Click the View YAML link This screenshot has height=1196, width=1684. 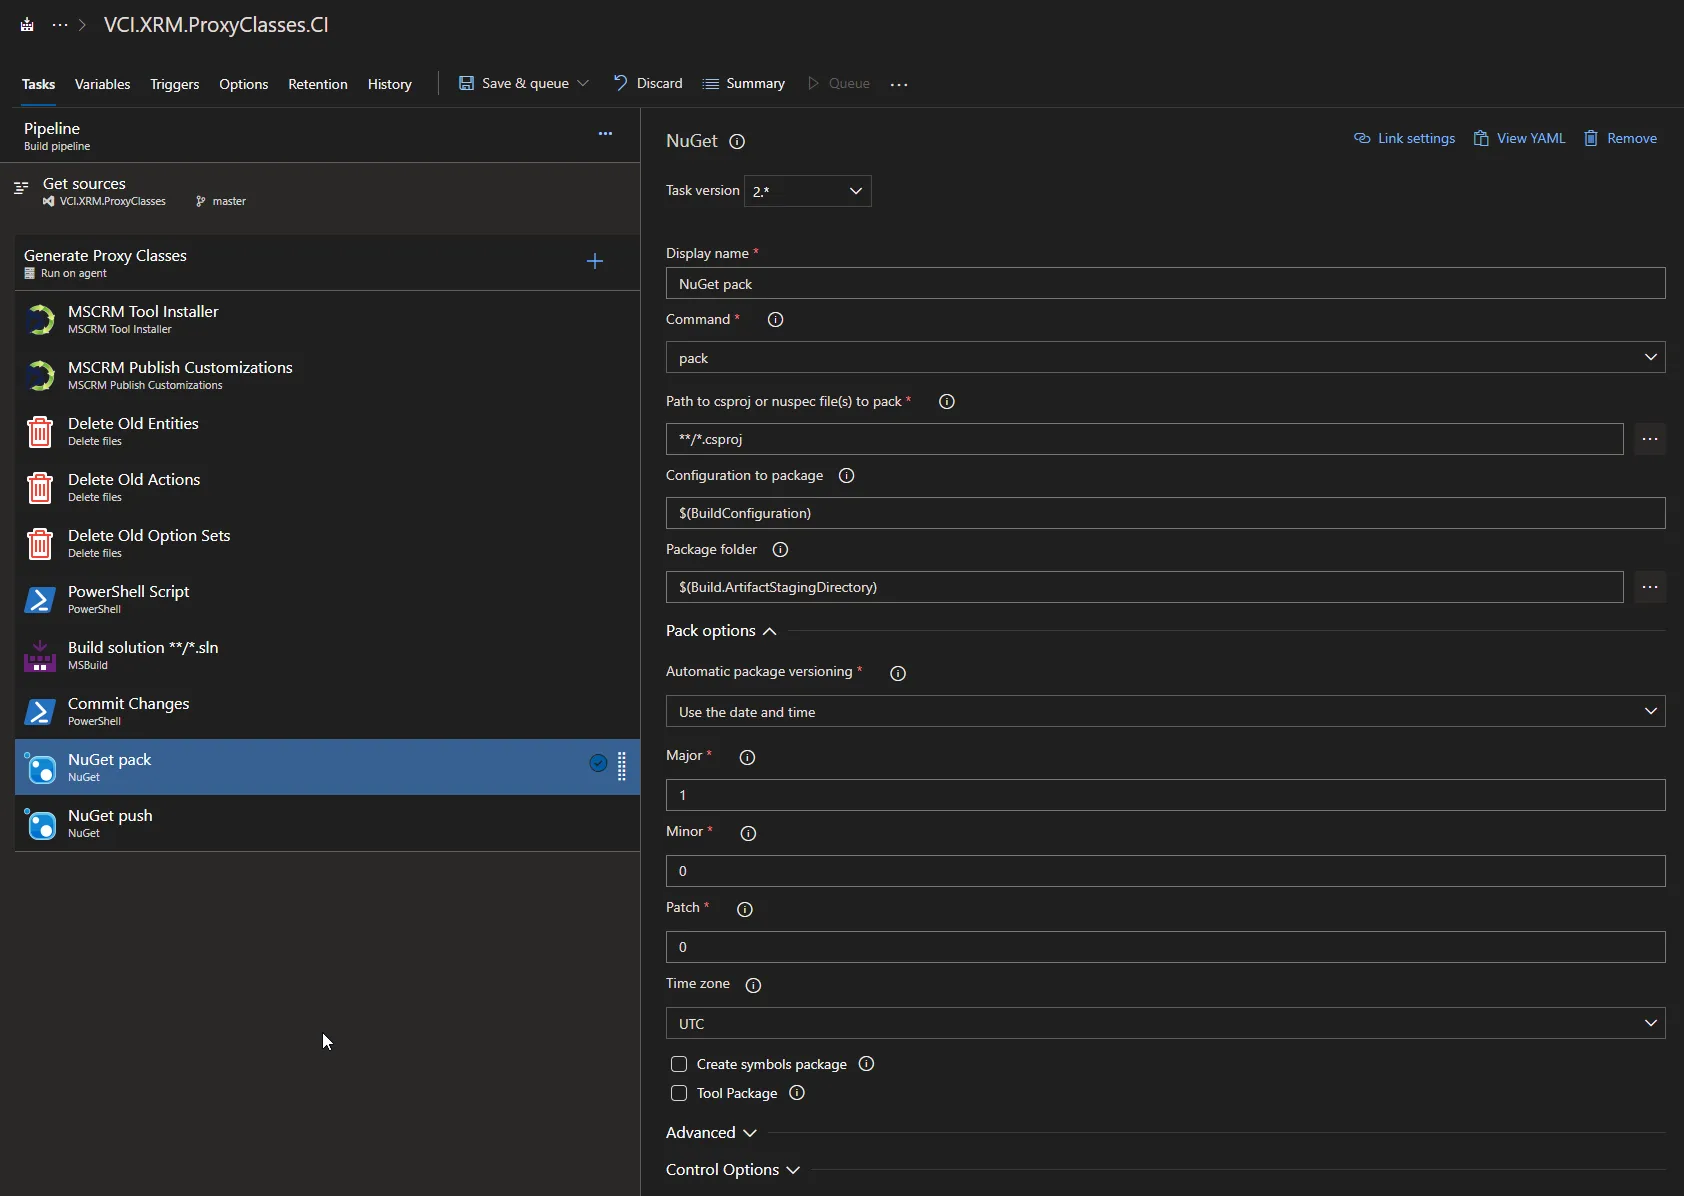click(1519, 138)
